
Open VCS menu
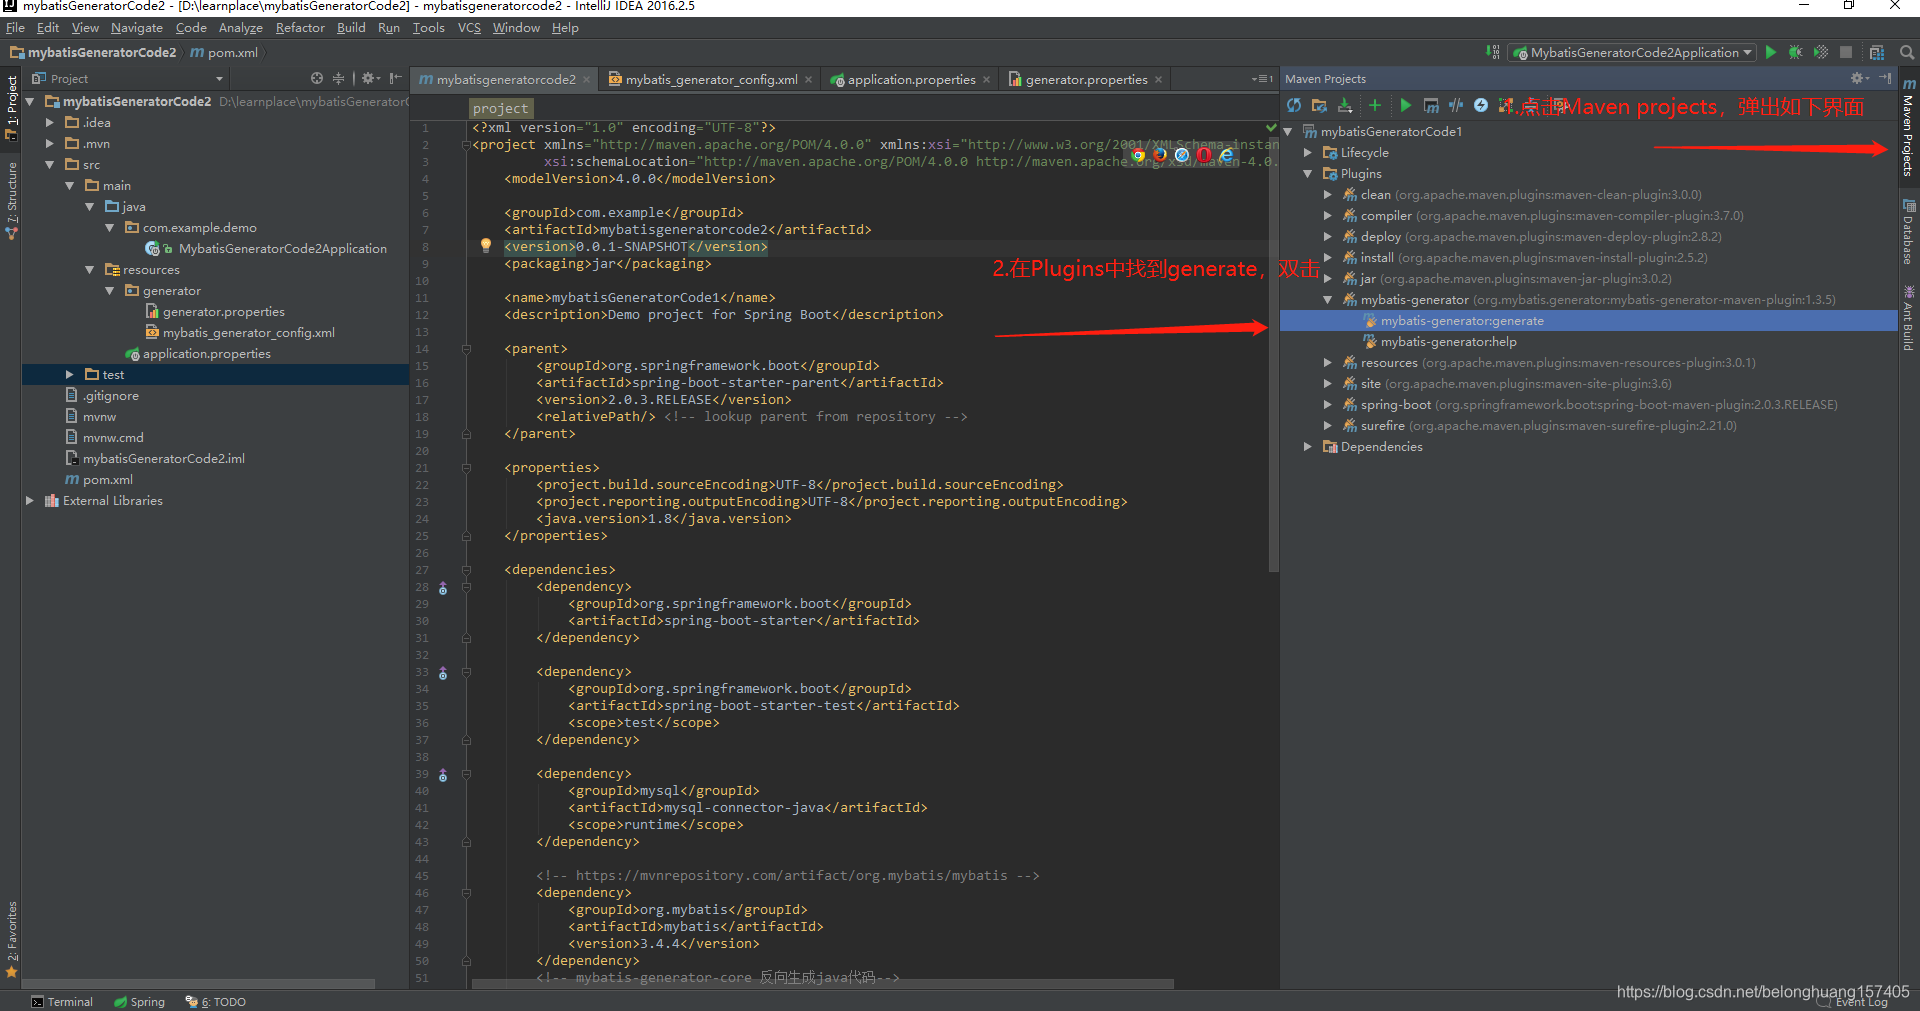(469, 27)
